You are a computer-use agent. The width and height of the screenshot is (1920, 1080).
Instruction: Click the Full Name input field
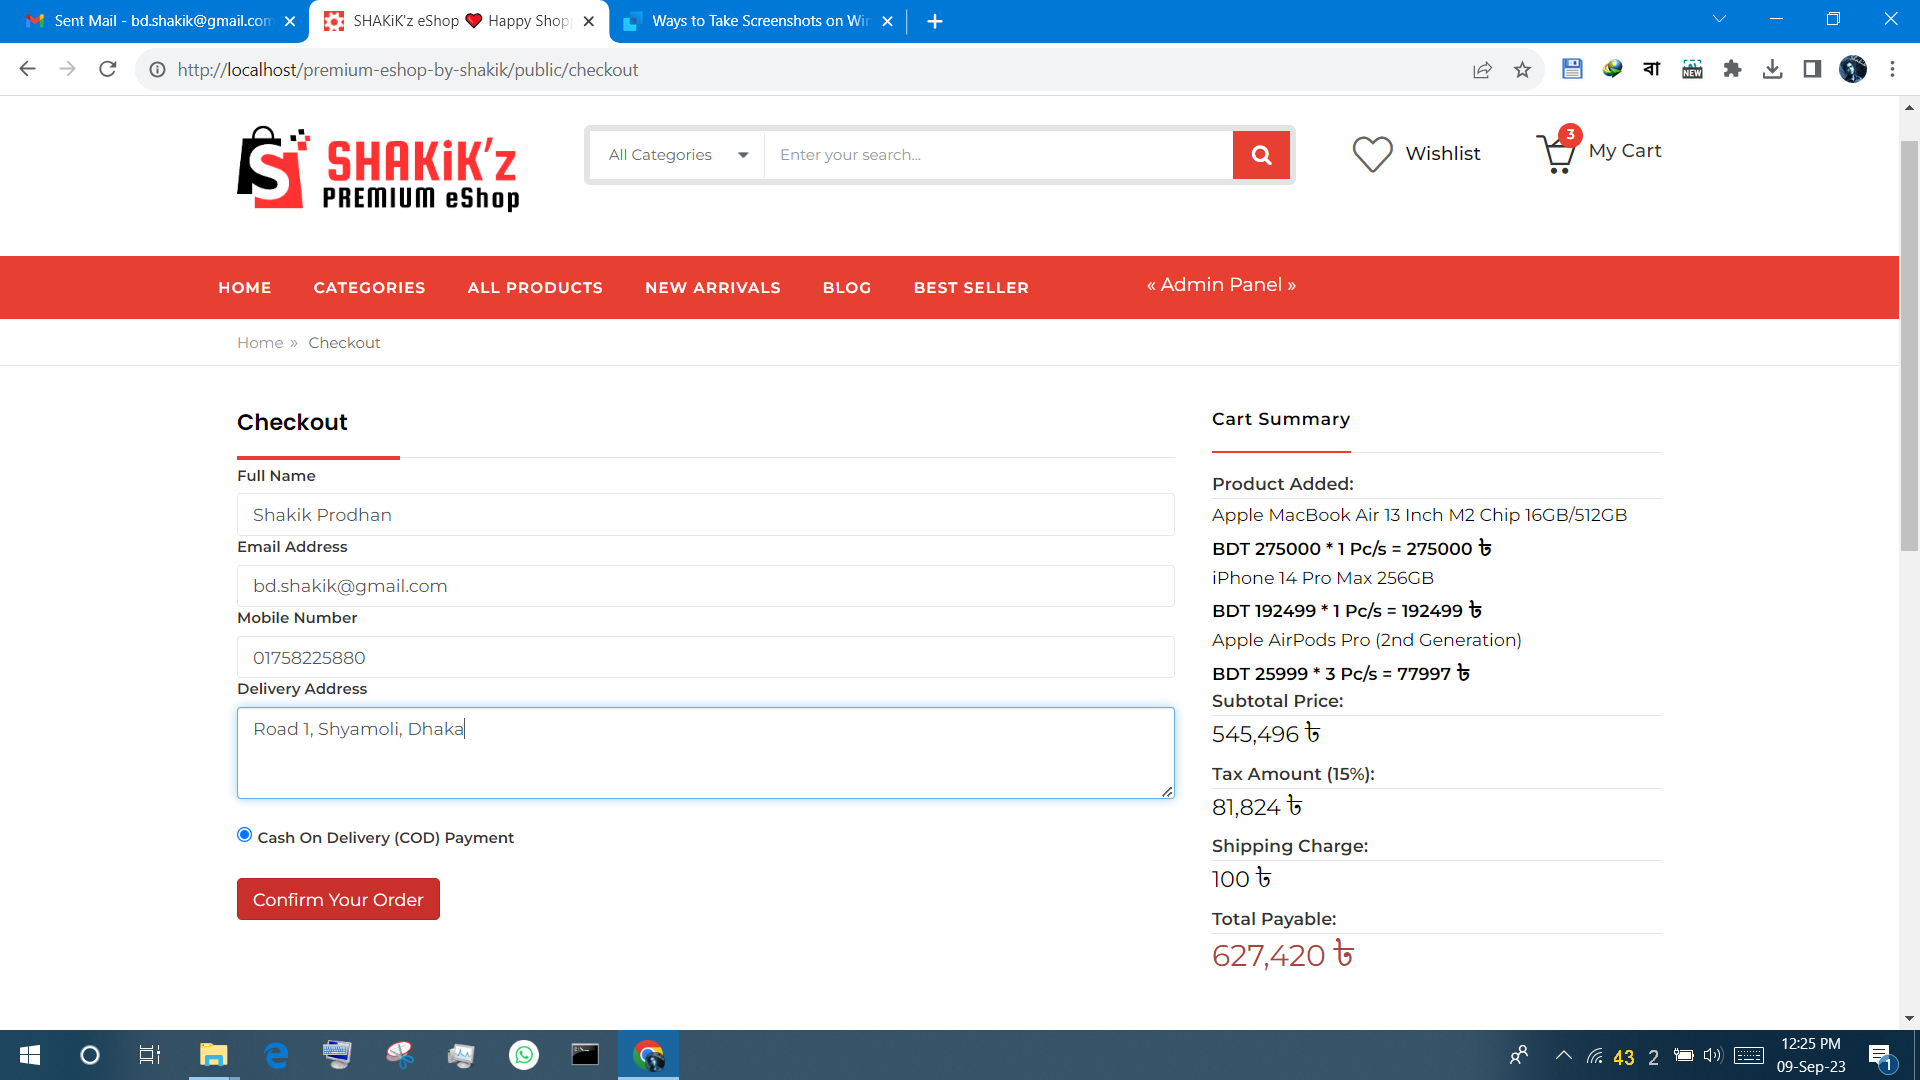tap(705, 515)
